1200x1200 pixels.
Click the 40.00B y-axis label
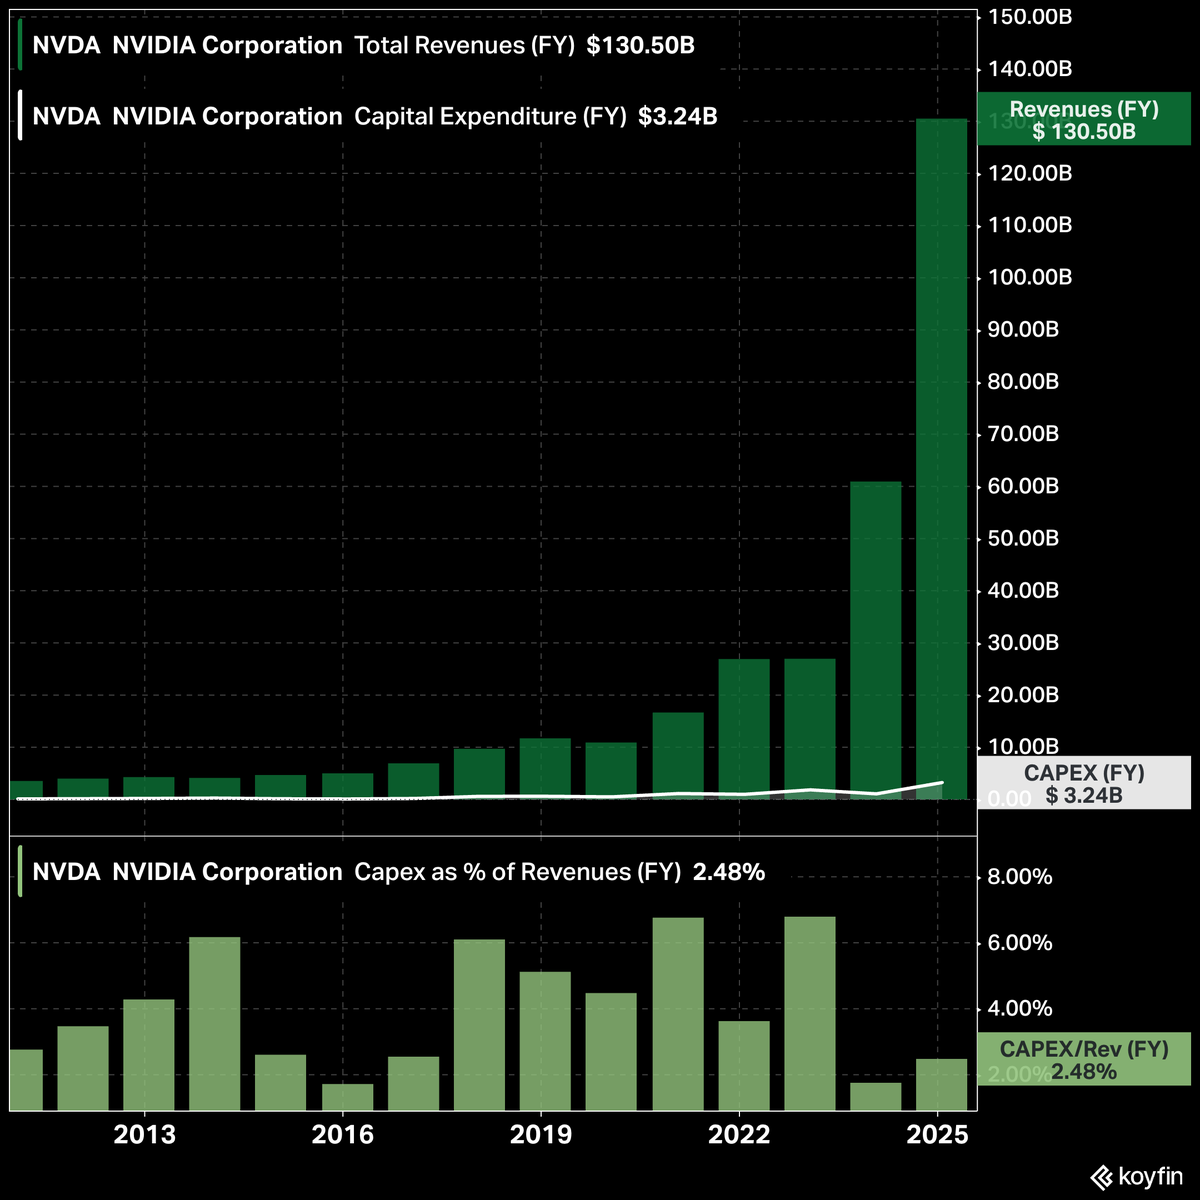point(1024,591)
